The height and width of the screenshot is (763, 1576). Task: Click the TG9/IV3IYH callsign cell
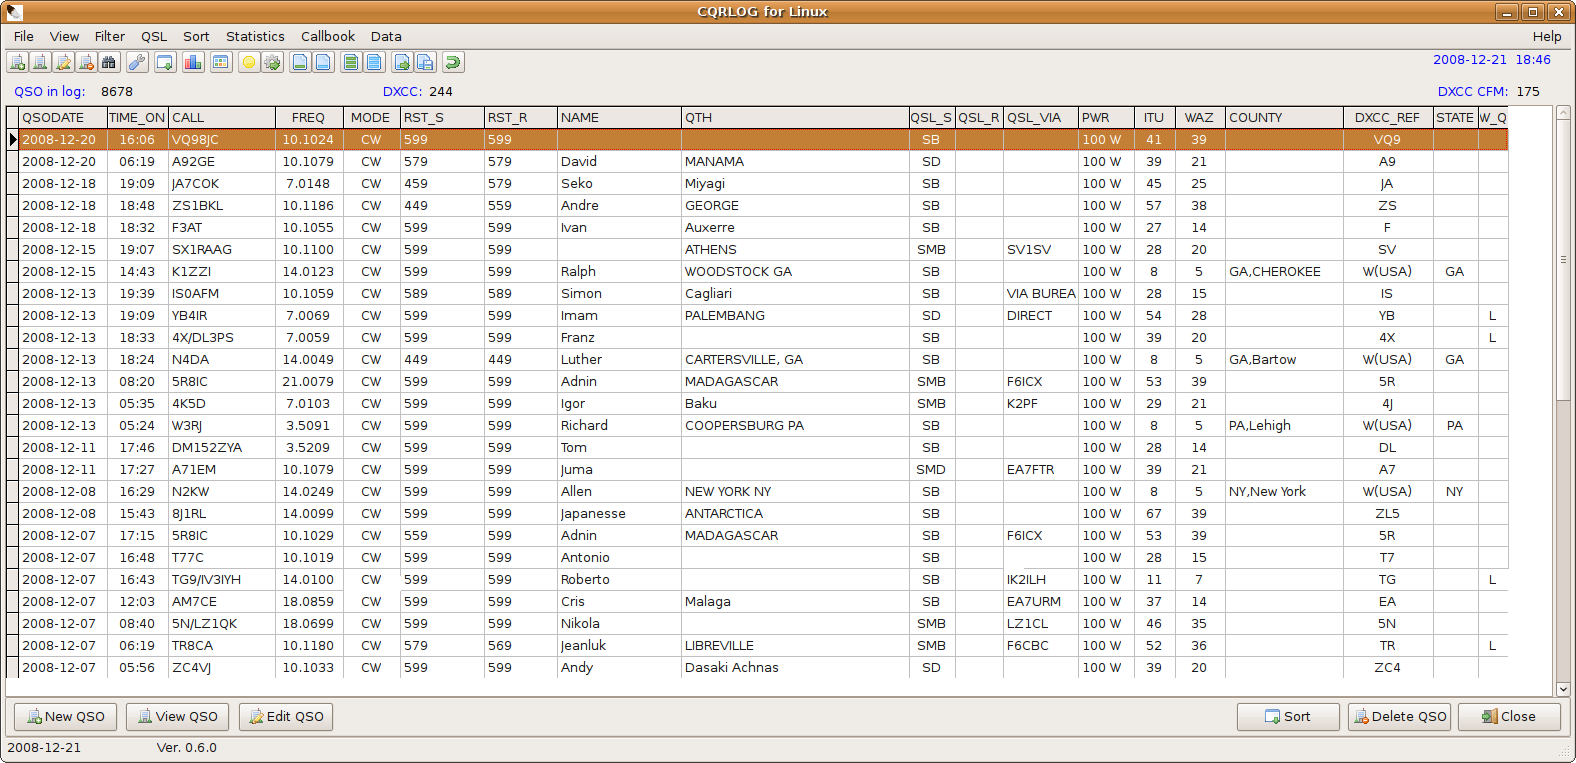[x=222, y=580]
